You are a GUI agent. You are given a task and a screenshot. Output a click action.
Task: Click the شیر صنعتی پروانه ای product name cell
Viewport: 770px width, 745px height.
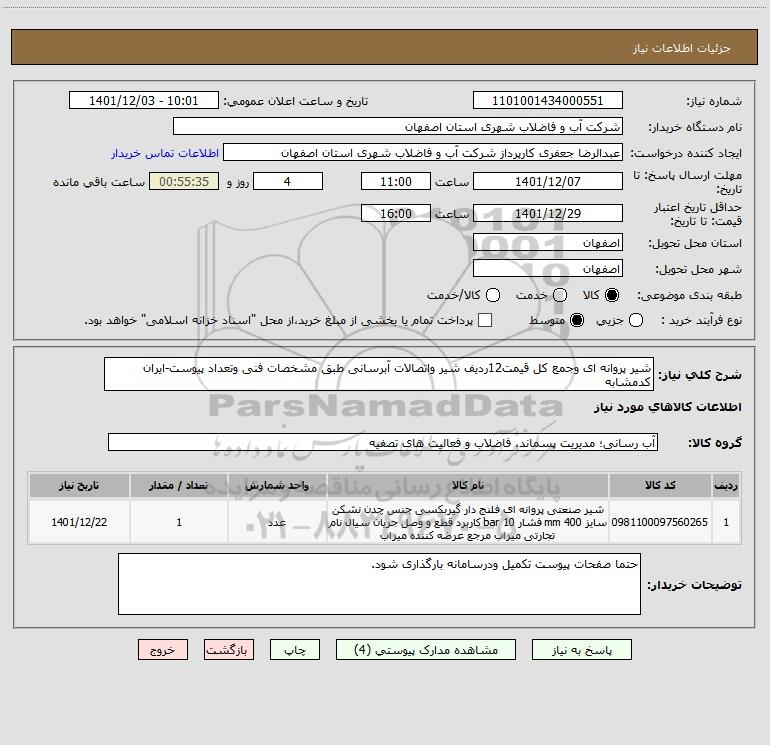468,522
